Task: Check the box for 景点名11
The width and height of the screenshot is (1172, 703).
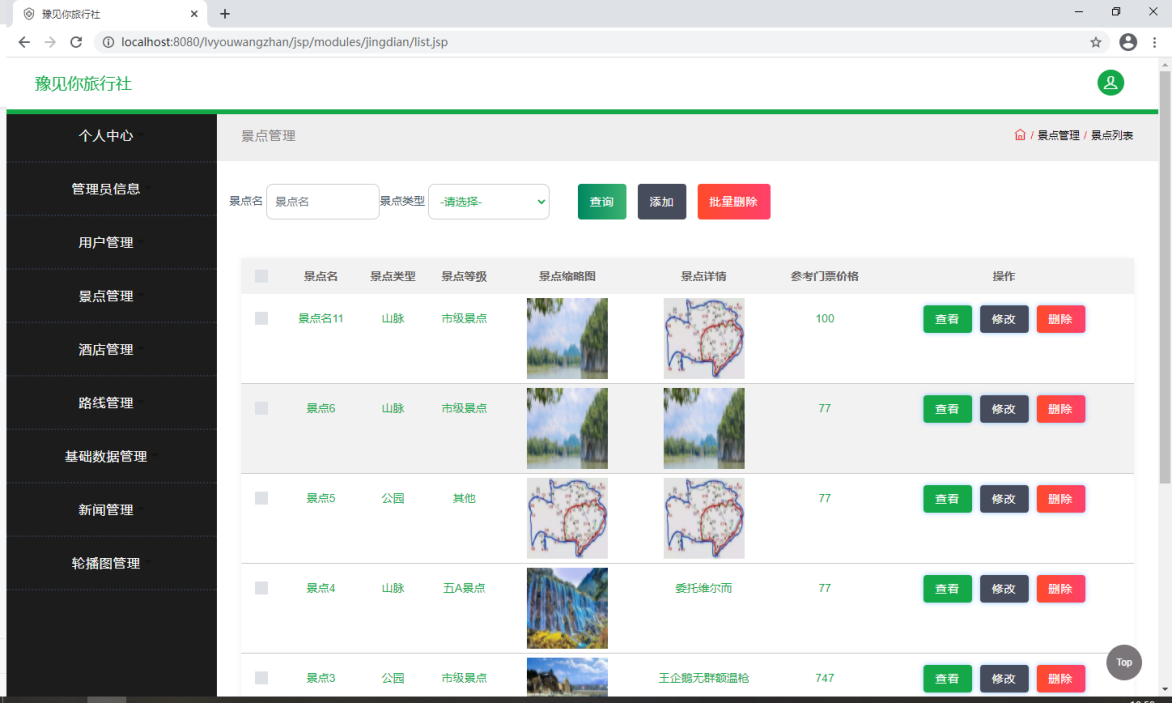Action: 261,318
